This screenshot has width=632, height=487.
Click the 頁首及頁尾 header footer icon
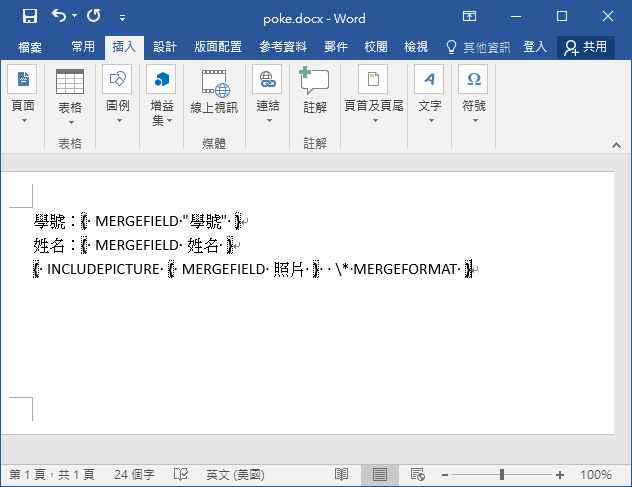click(374, 79)
